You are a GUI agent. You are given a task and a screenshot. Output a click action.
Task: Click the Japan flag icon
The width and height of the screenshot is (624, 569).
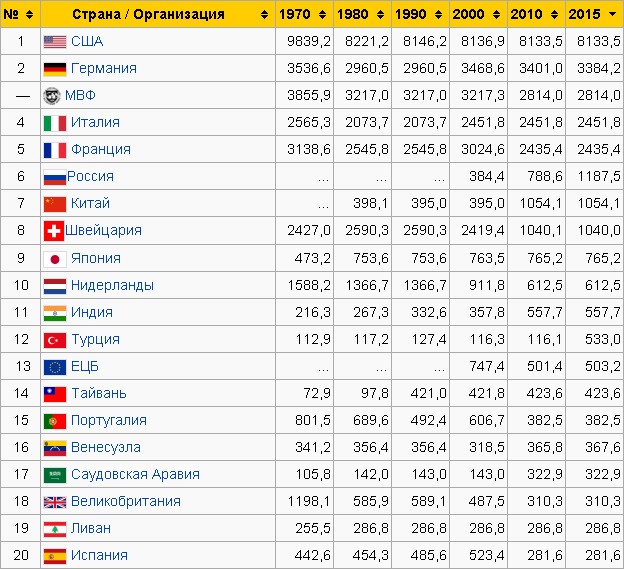(x=55, y=259)
